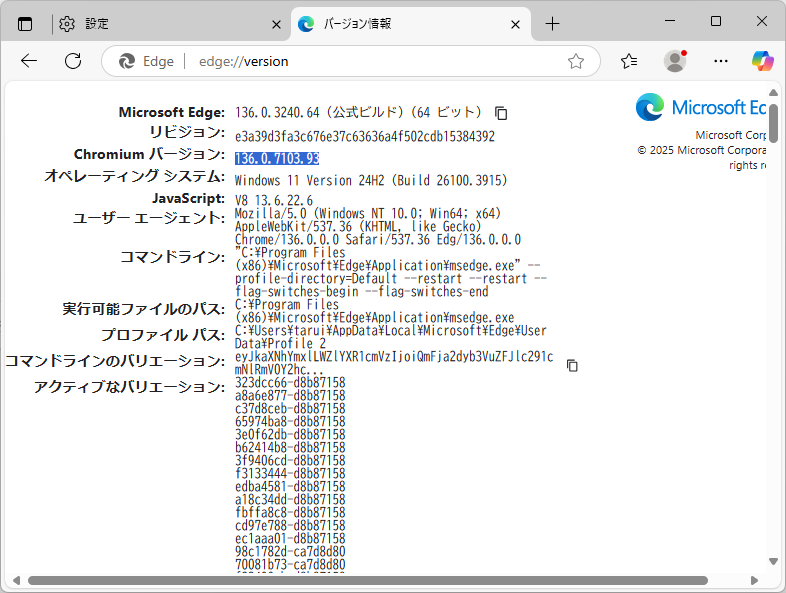Click horizontal scrollbar right arrow
The image size is (786, 593).
[x=754, y=580]
